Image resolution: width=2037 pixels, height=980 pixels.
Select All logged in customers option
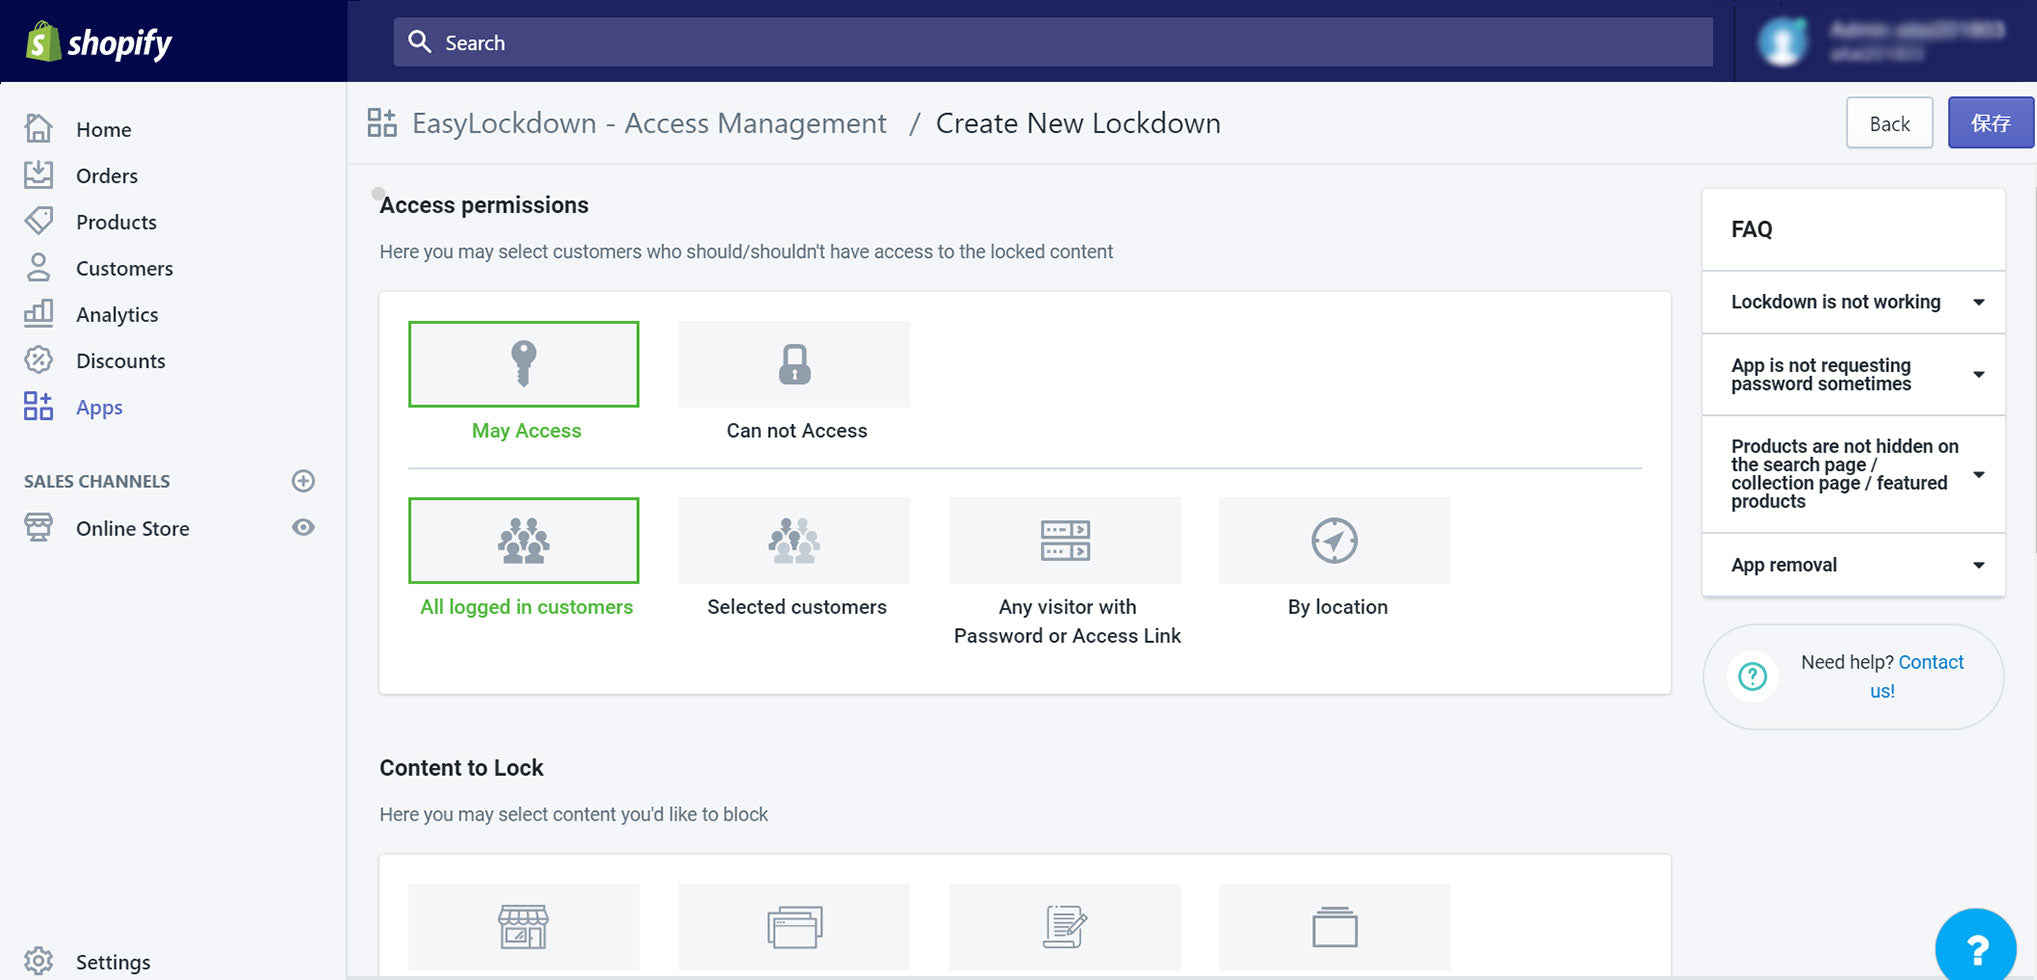click(x=523, y=541)
